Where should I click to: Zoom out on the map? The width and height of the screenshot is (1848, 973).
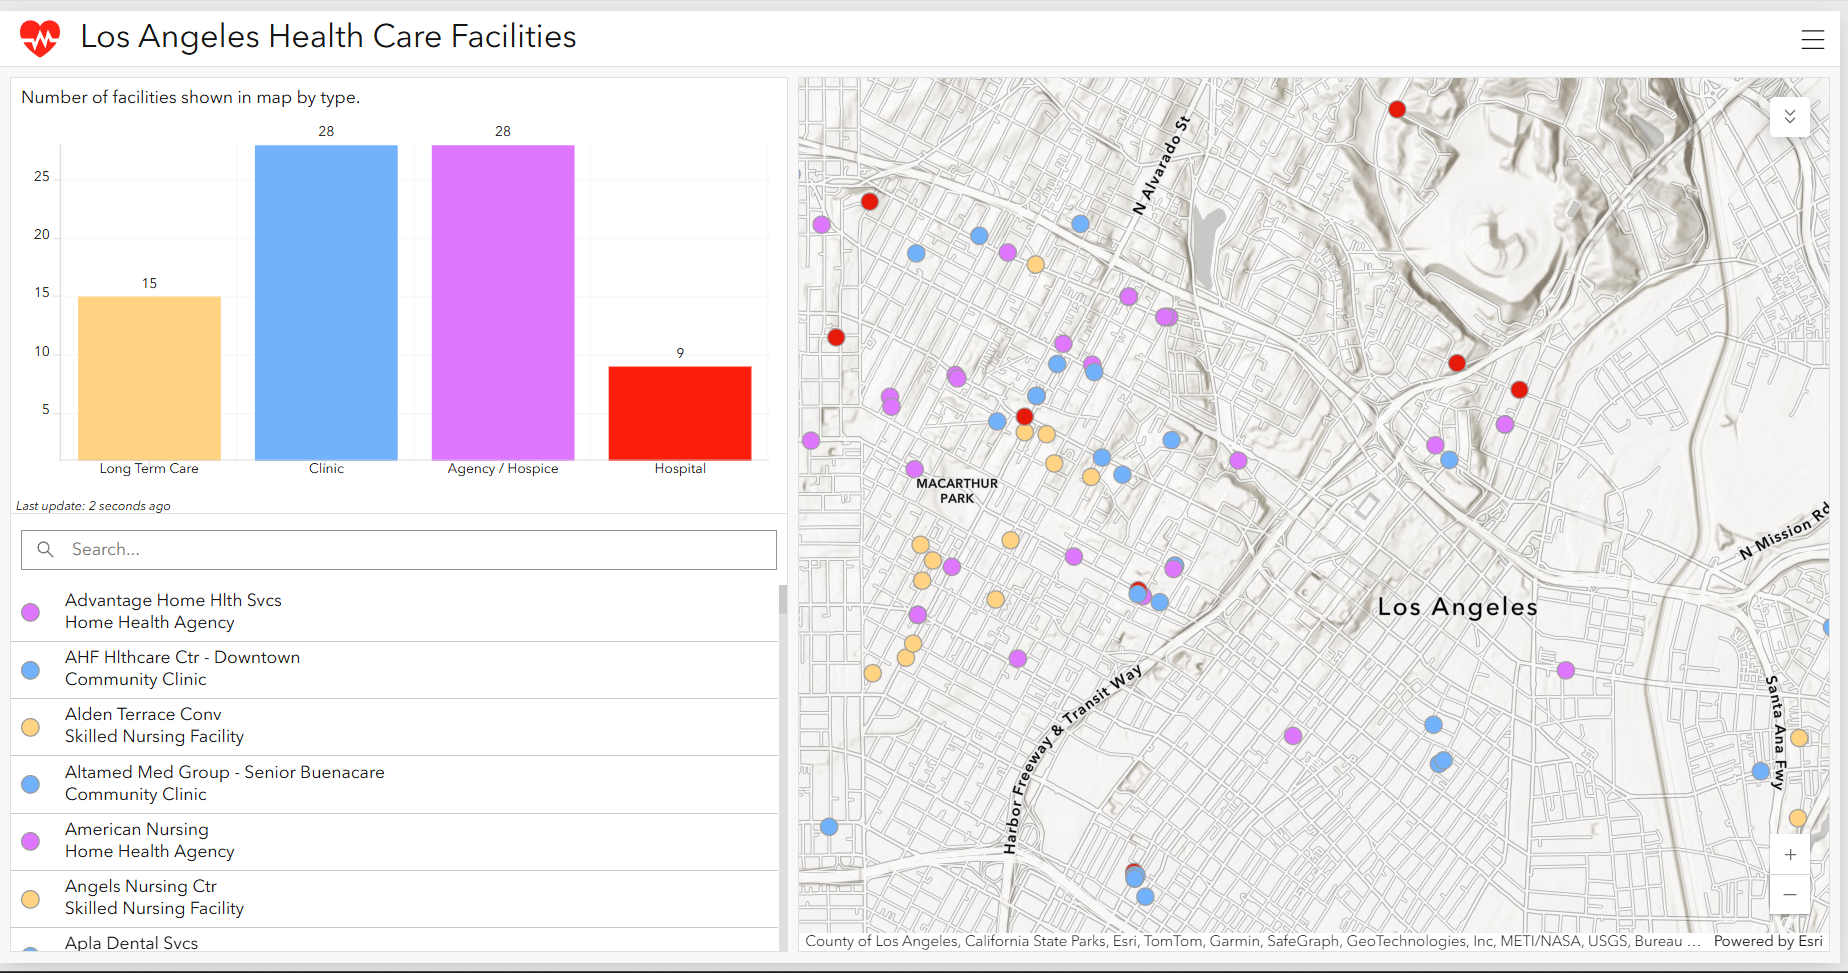point(1790,894)
